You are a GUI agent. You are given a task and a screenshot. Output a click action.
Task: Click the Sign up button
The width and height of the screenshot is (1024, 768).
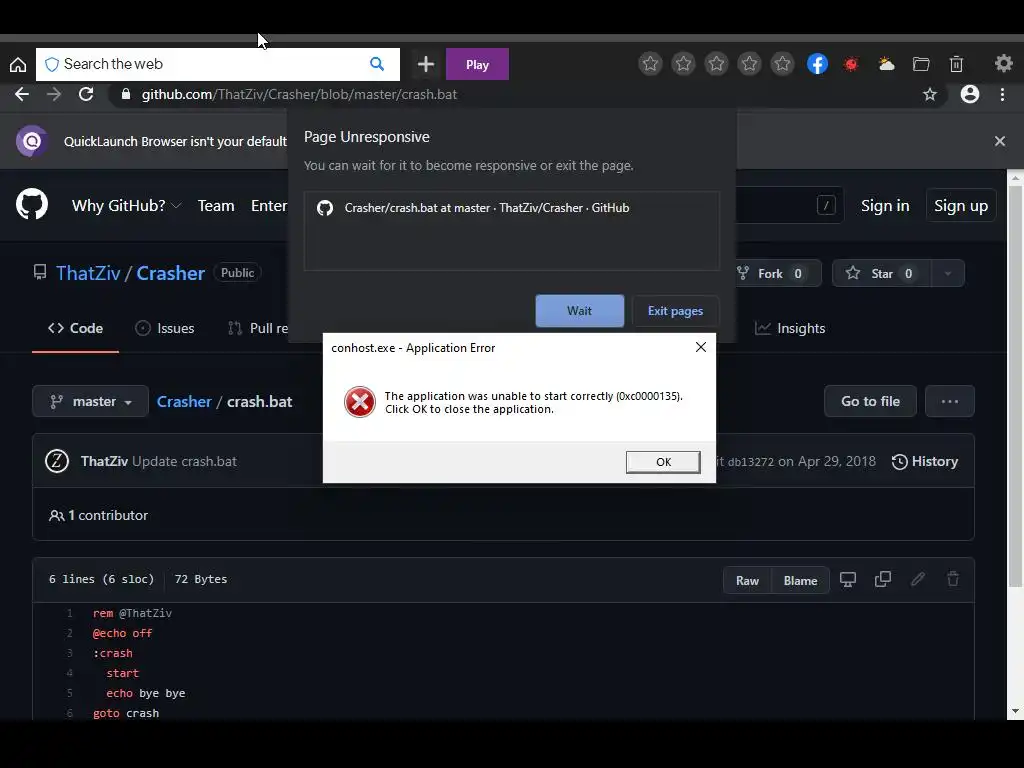[x=961, y=206]
